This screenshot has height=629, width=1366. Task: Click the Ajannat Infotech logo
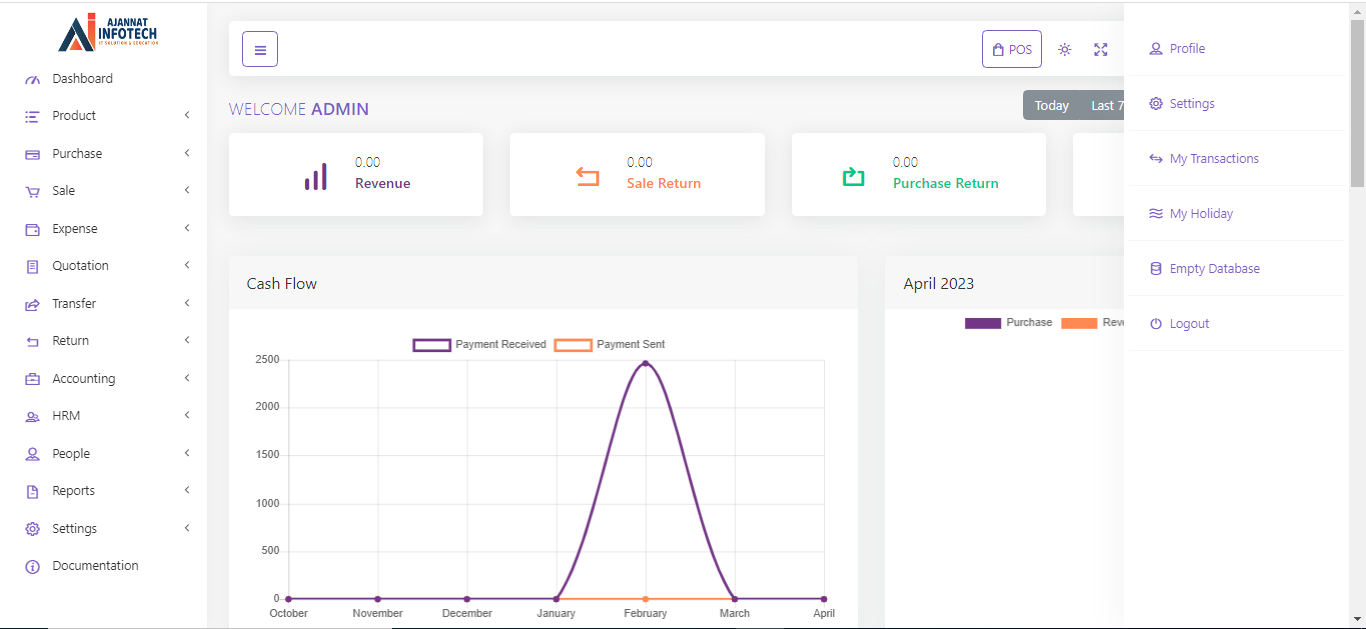tap(108, 33)
